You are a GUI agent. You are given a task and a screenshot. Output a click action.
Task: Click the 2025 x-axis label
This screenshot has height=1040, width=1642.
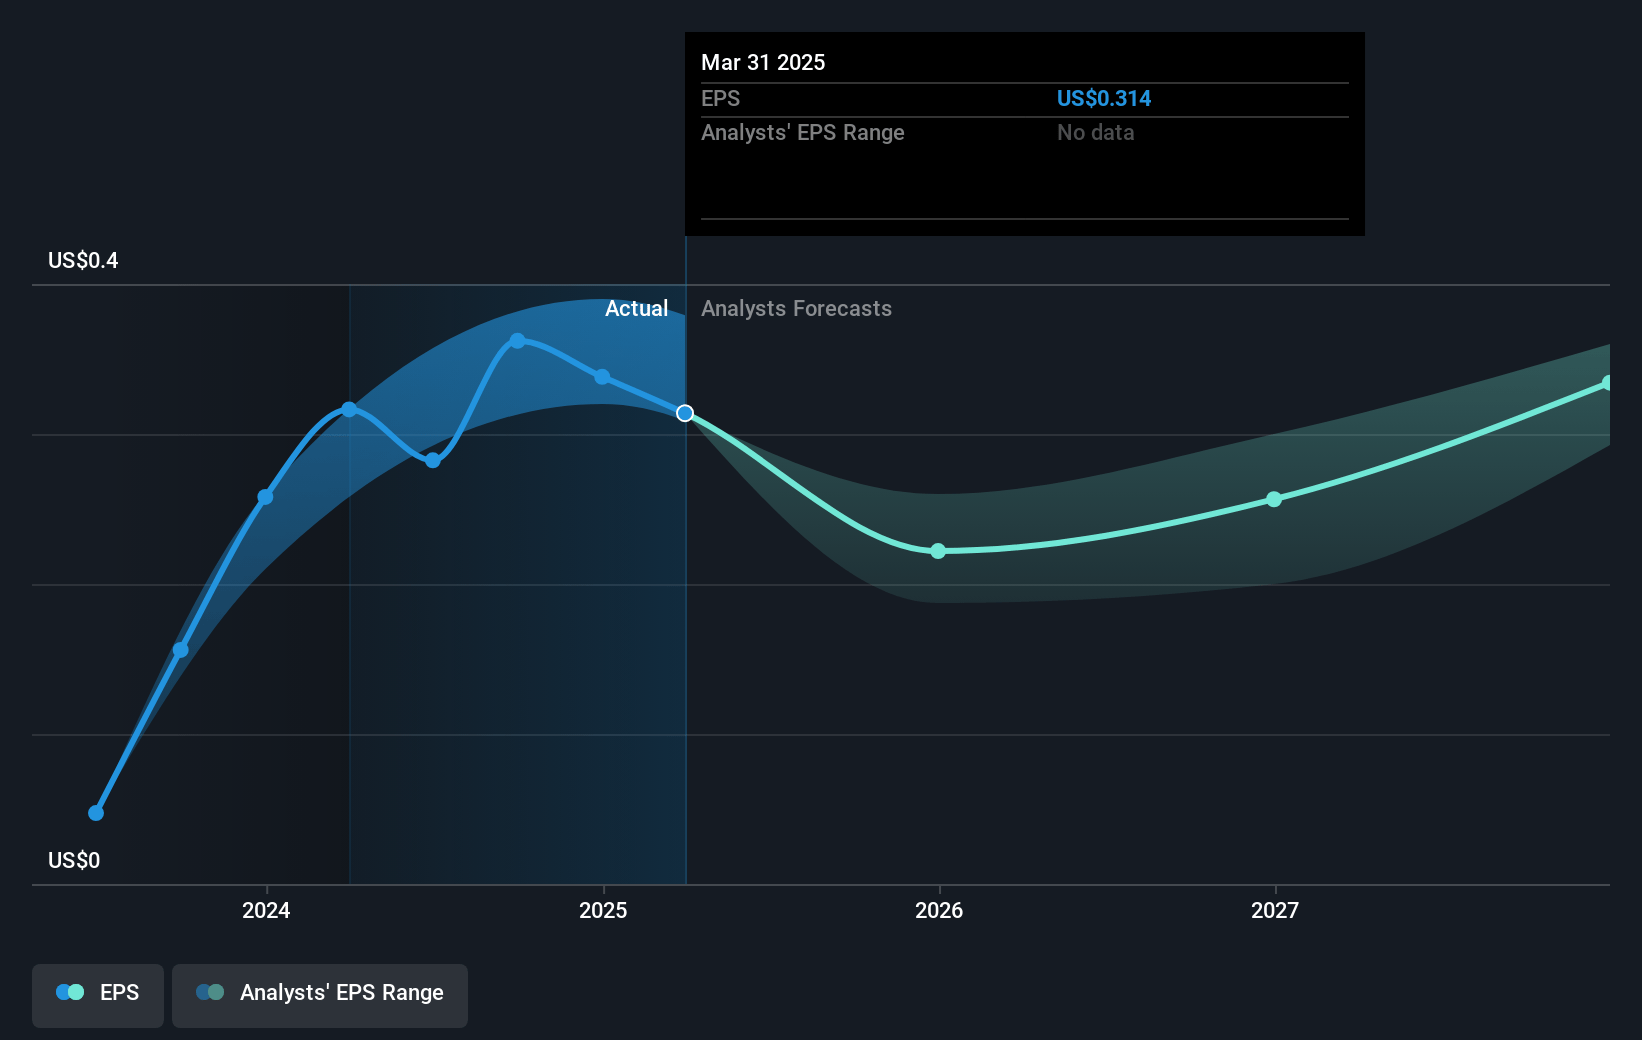click(603, 910)
